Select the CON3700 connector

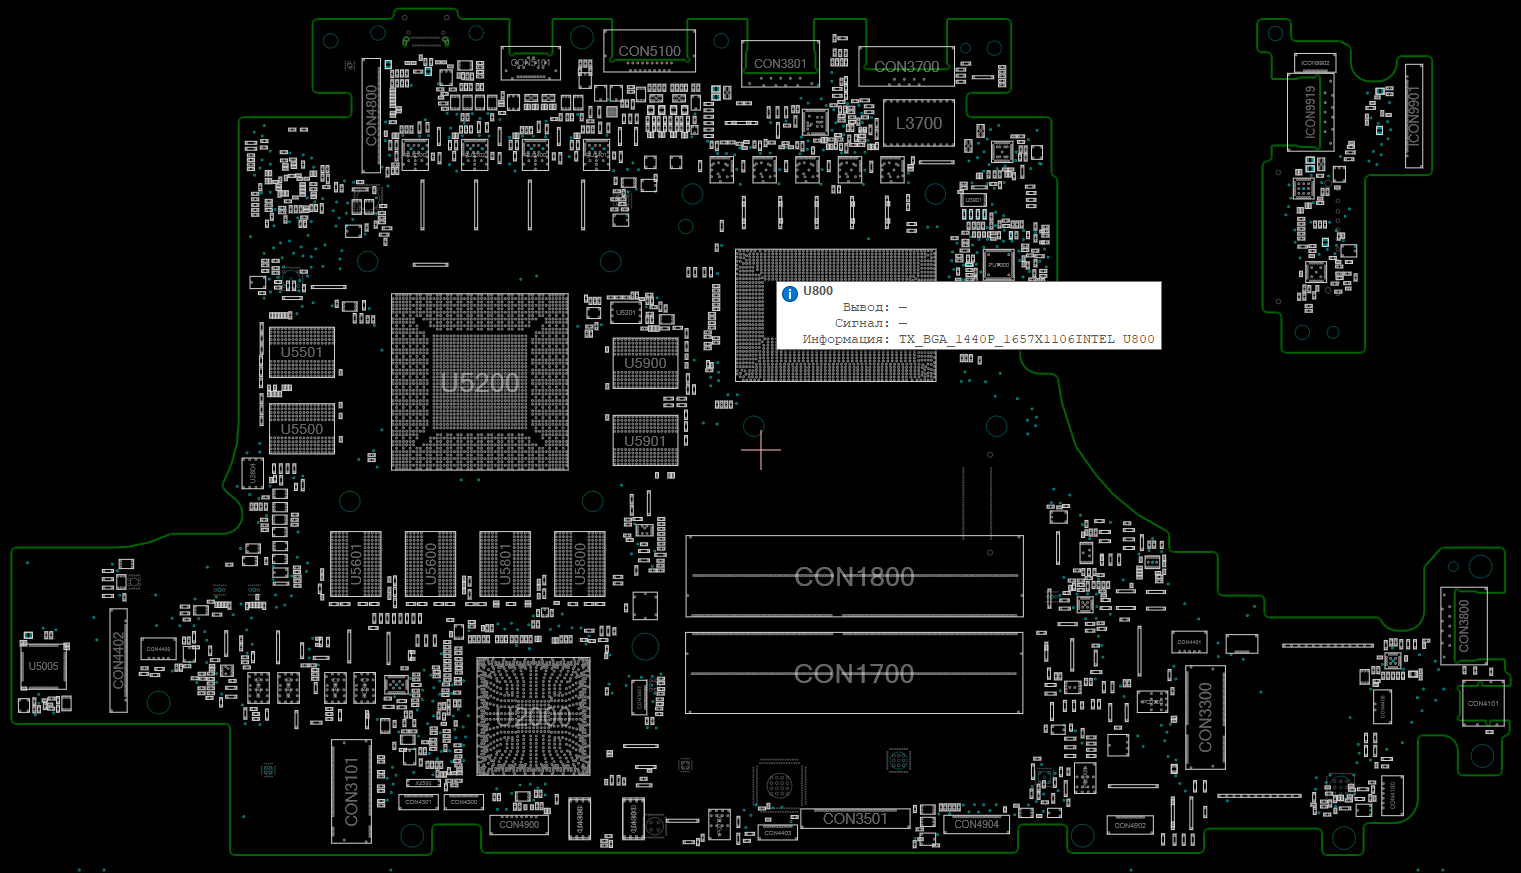pos(906,67)
